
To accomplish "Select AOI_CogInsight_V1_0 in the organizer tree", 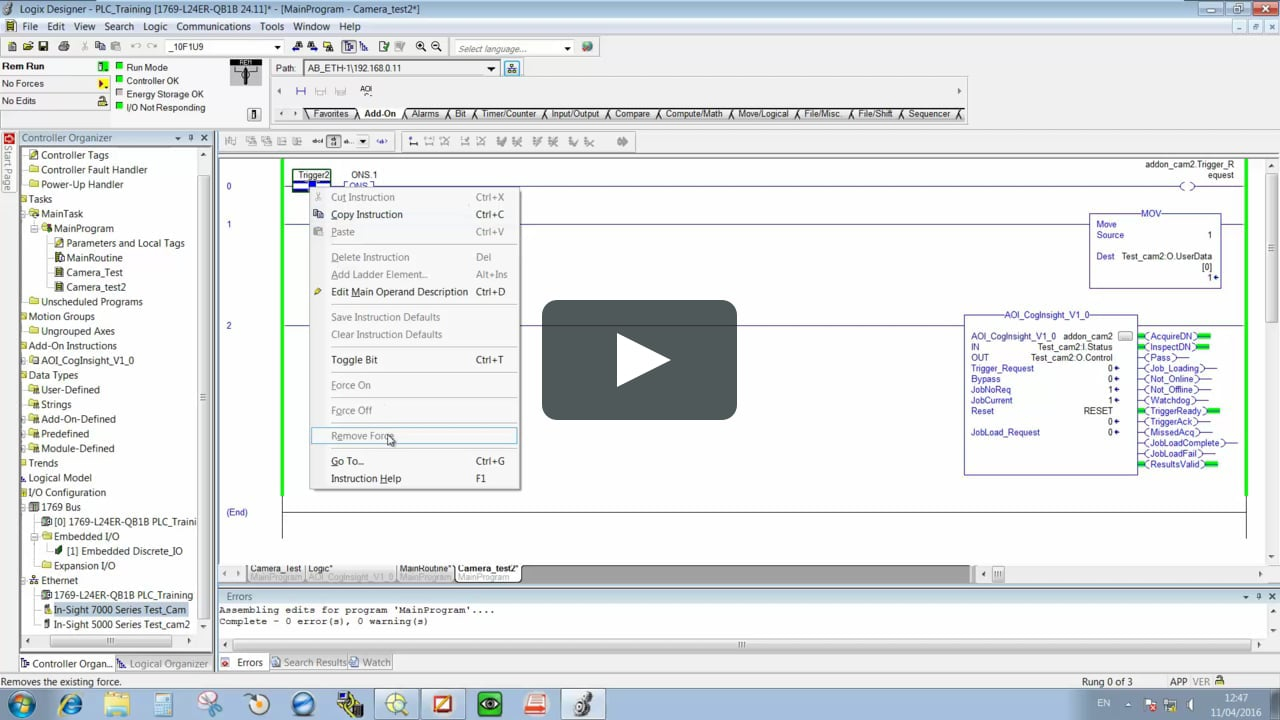I will (87, 360).
